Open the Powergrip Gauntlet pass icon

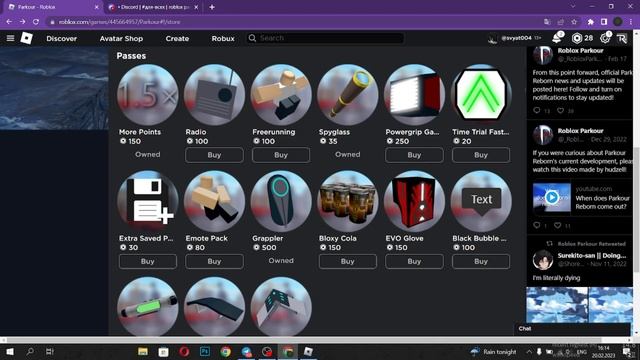[x=414, y=95]
